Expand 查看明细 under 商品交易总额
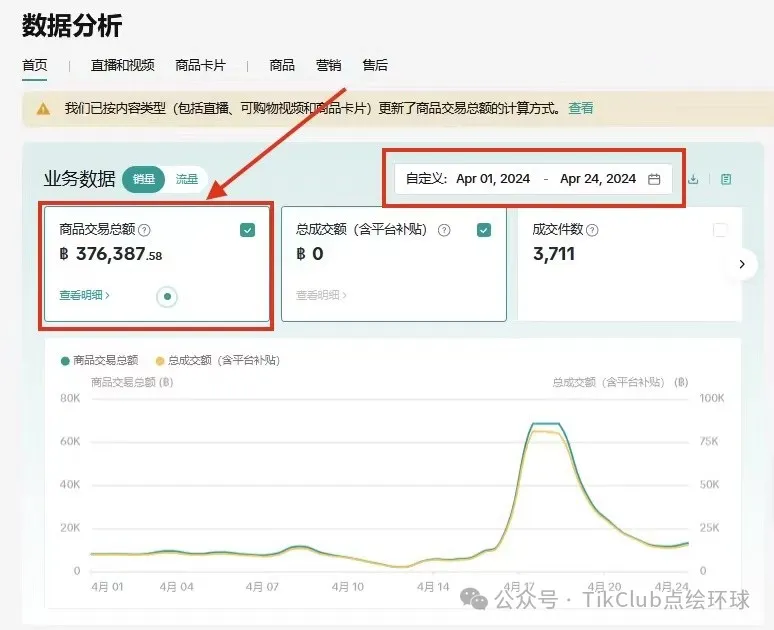 (x=85, y=295)
